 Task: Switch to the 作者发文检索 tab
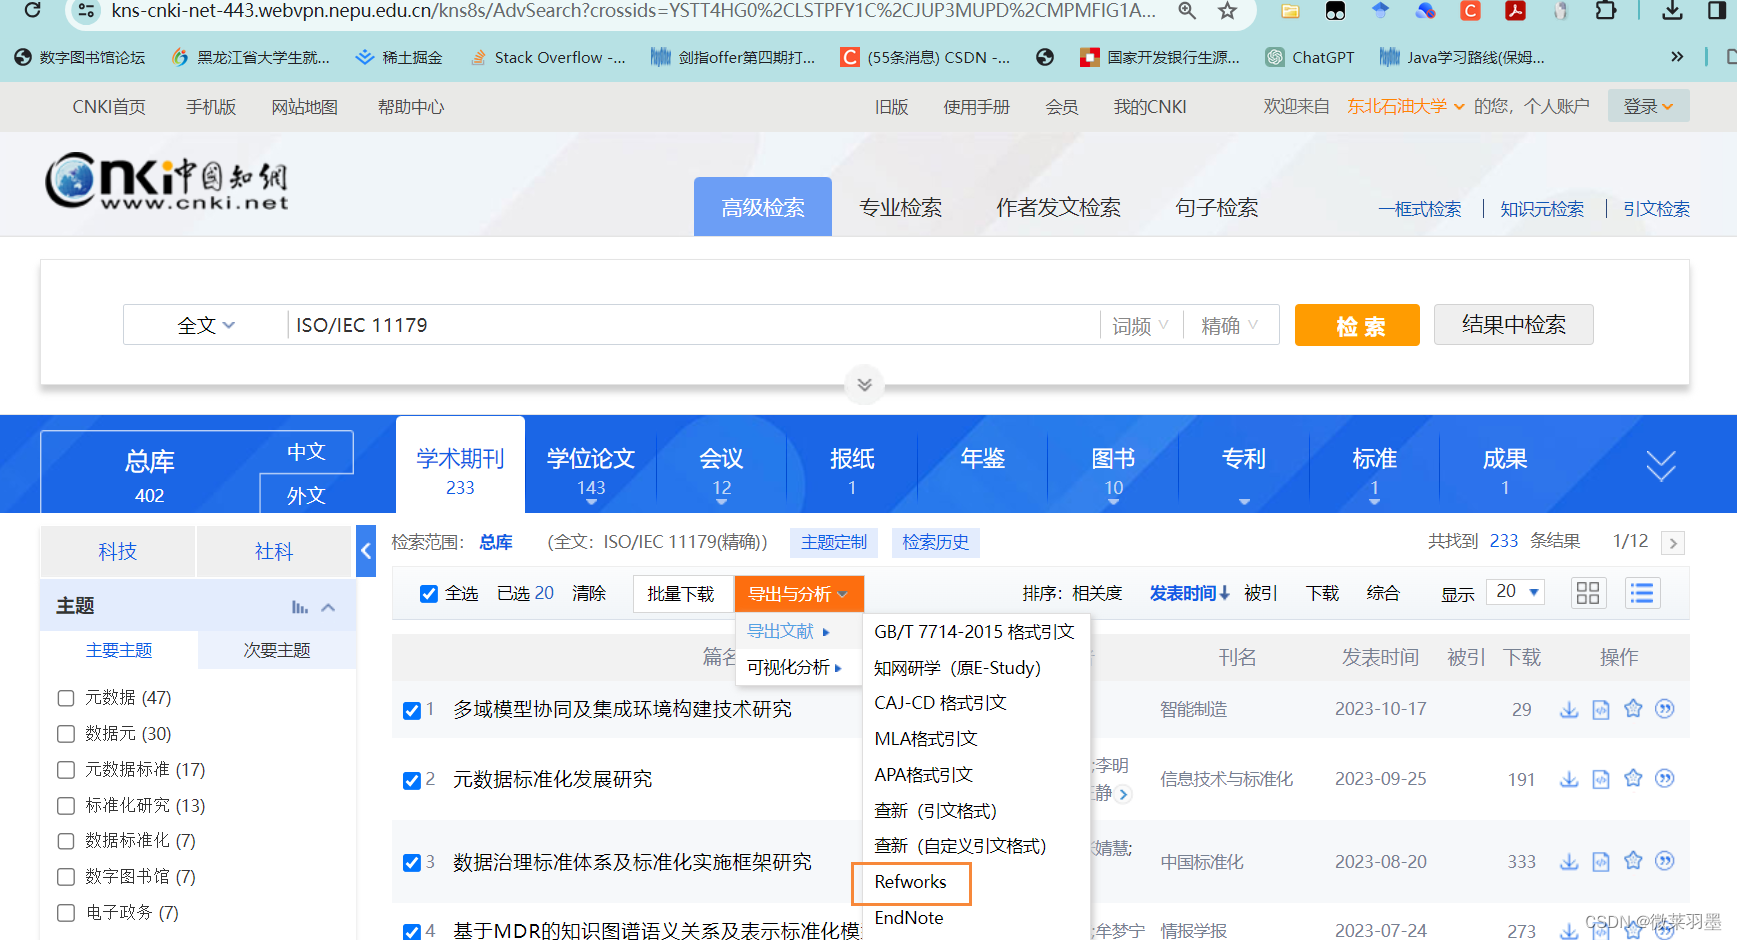point(1058,207)
